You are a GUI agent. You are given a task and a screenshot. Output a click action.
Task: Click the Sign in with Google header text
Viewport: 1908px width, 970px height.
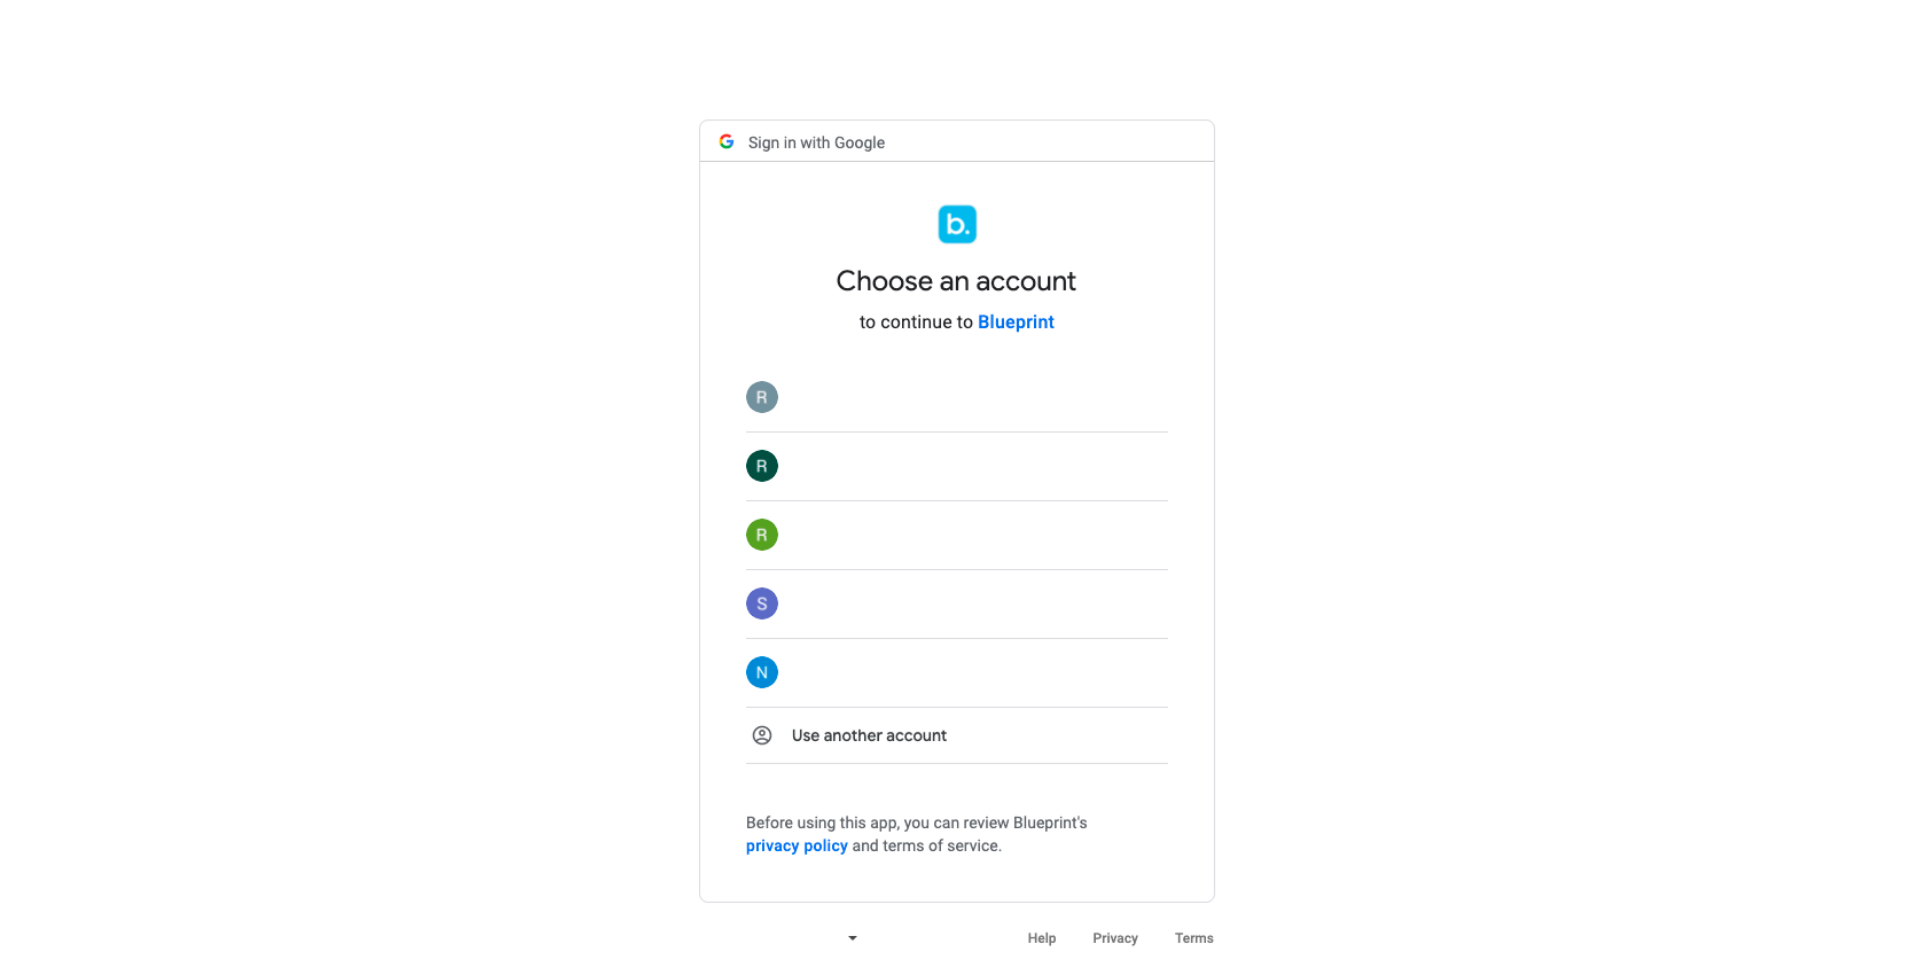tap(816, 142)
